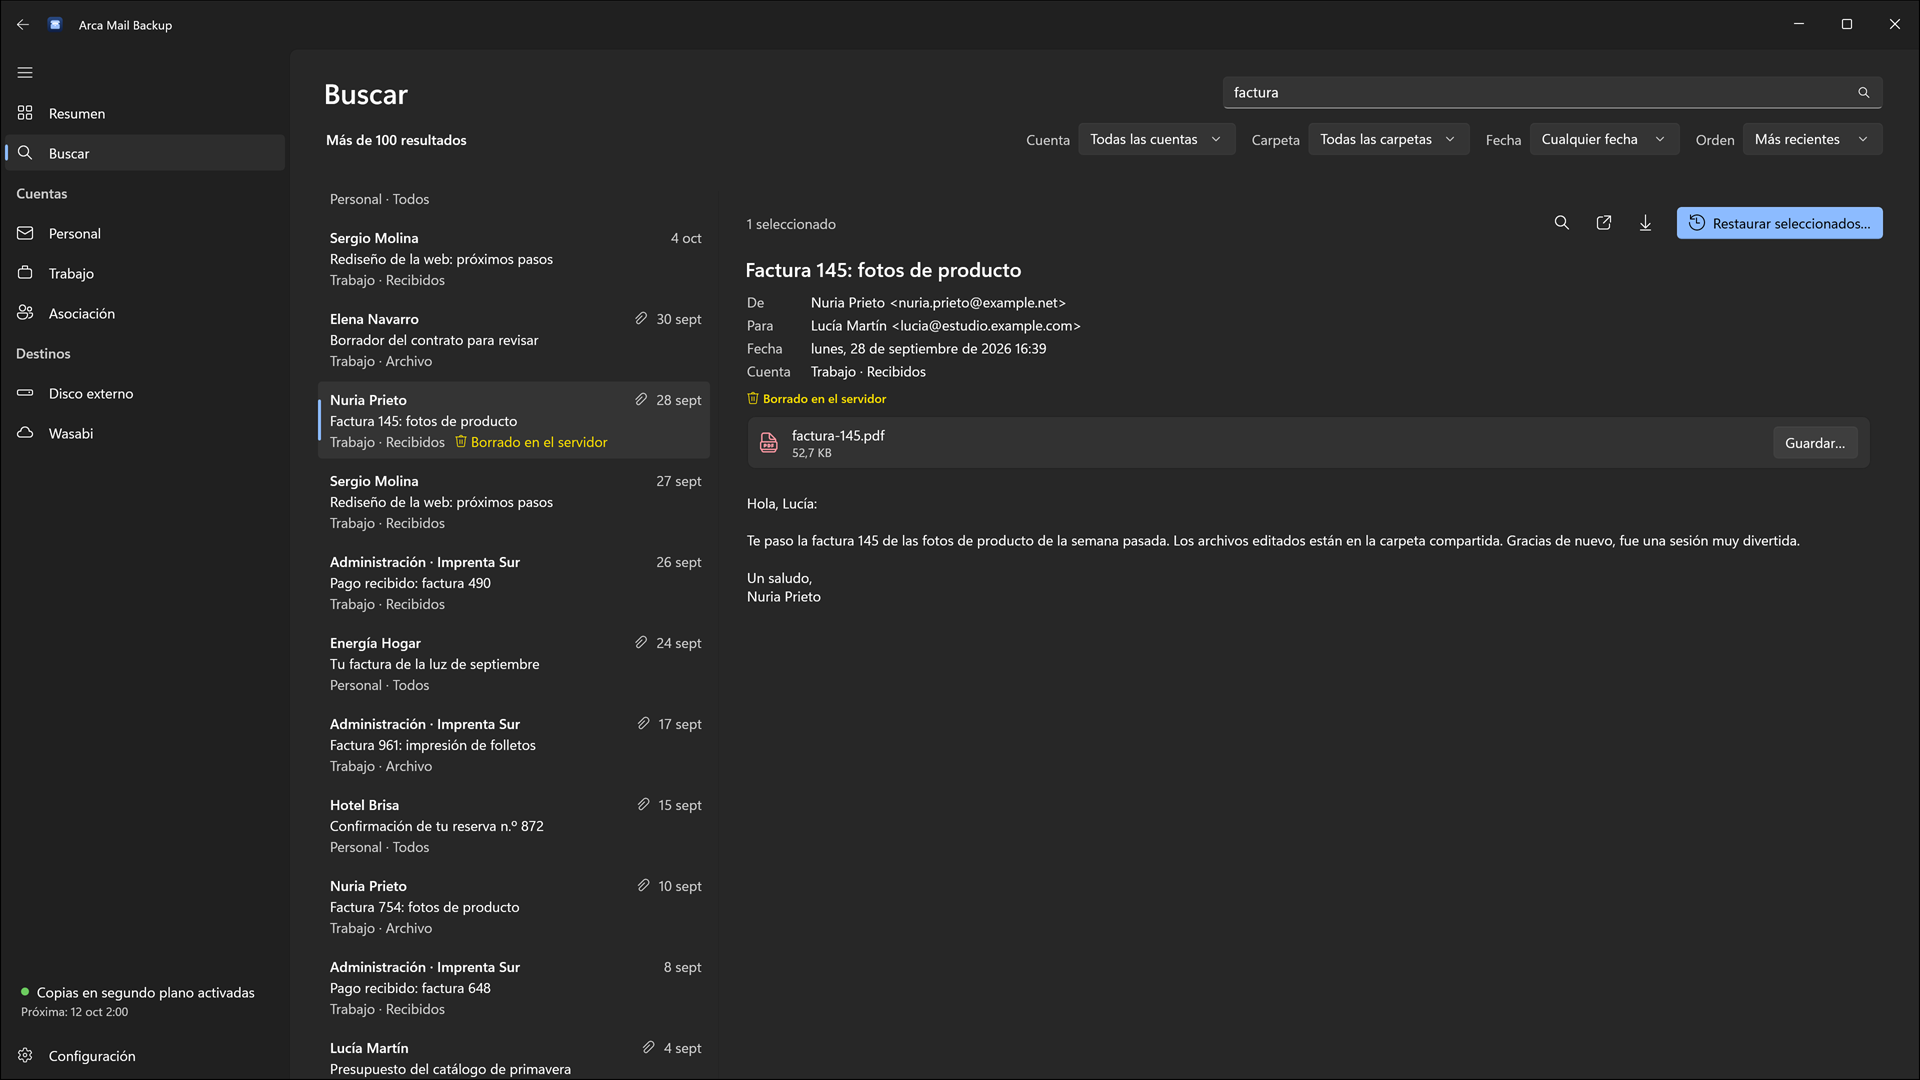The height and width of the screenshot is (1080, 1920).
Task: Select Buscar in the sidebar
Action: pyautogui.click(x=145, y=153)
